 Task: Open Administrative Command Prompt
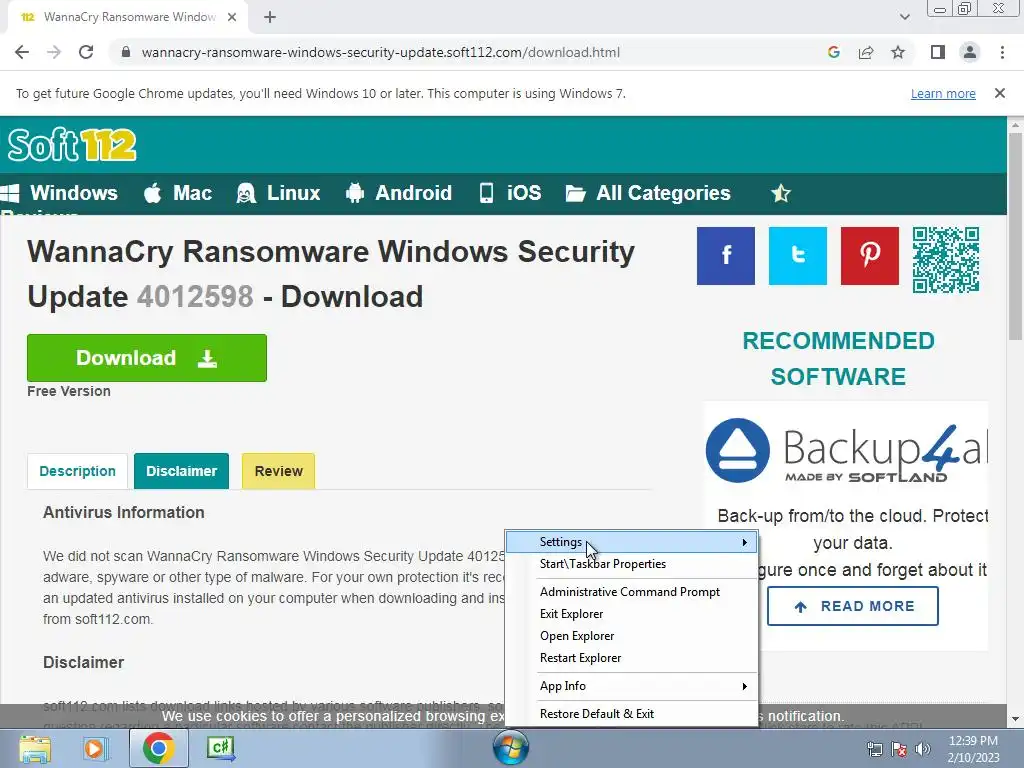point(632,592)
